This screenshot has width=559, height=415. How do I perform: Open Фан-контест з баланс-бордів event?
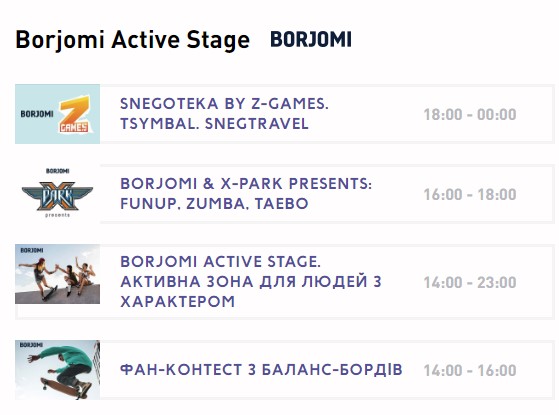(x=261, y=370)
